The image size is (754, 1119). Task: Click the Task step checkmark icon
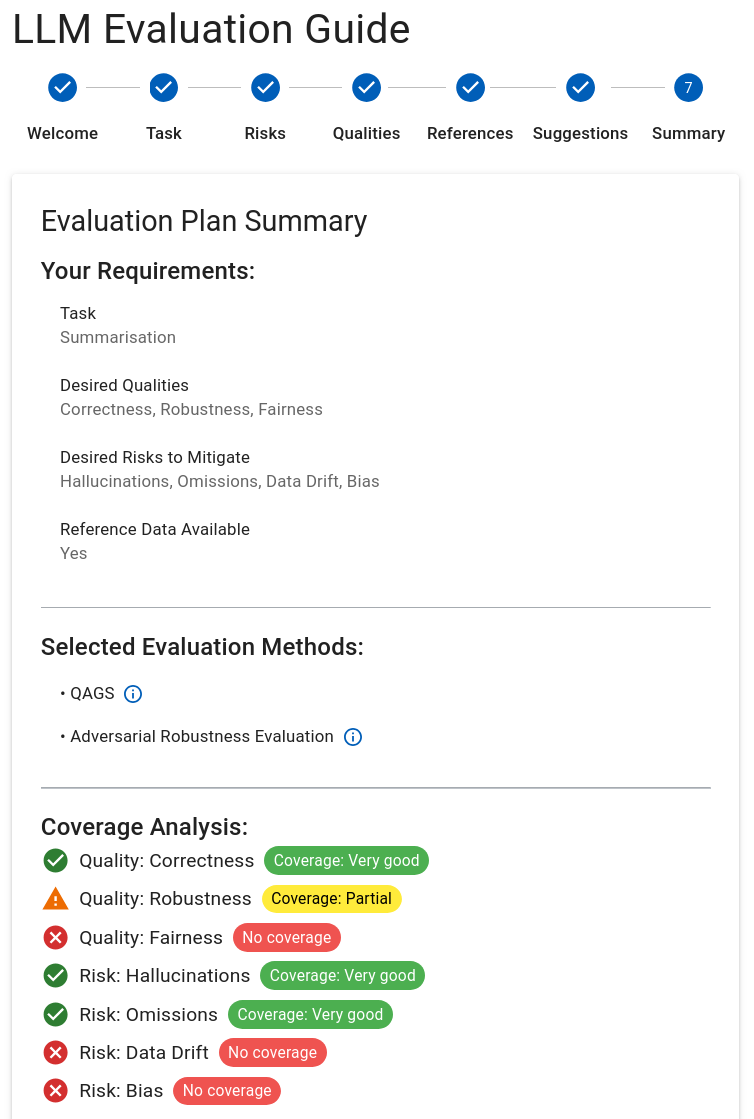coord(164,88)
